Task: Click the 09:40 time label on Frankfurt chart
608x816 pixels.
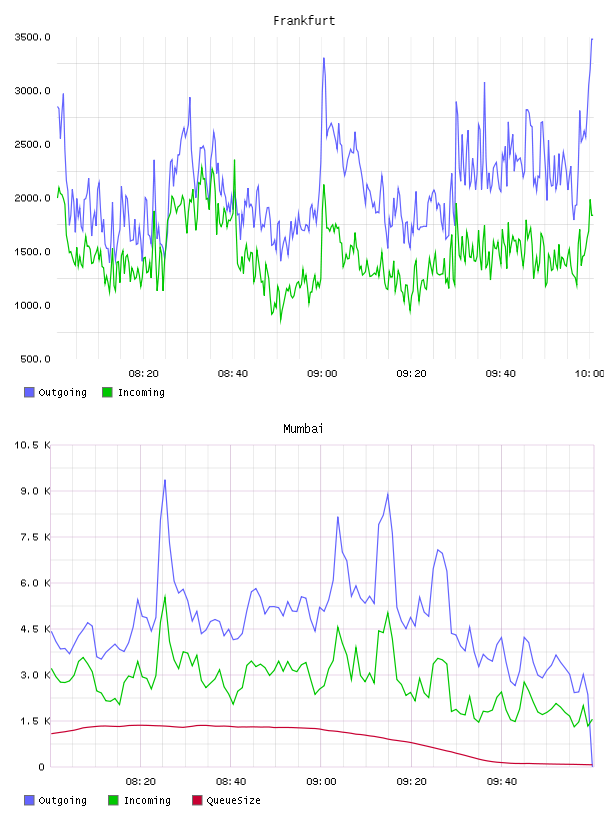Action: 501,373
